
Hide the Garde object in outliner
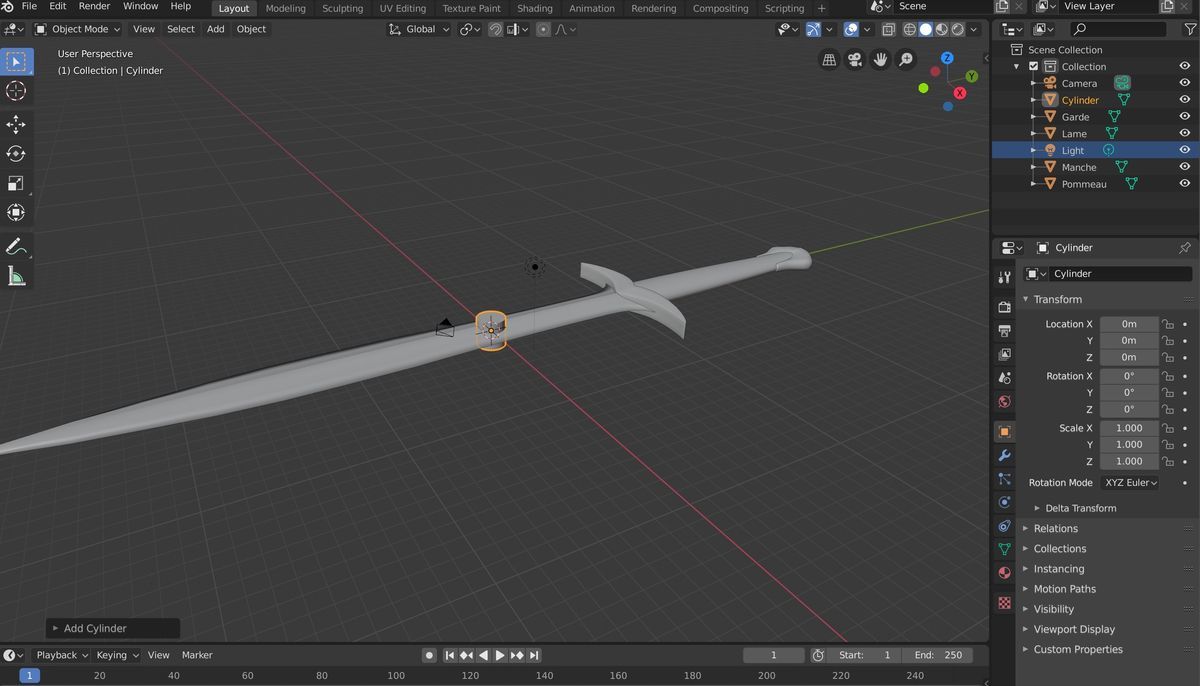[x=1184, y=117]
